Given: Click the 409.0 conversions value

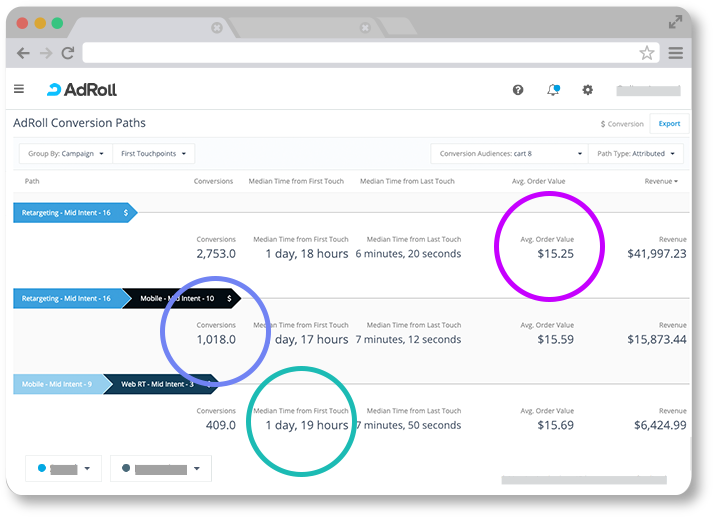Looking at the screenshot, I should pos(221,425).
